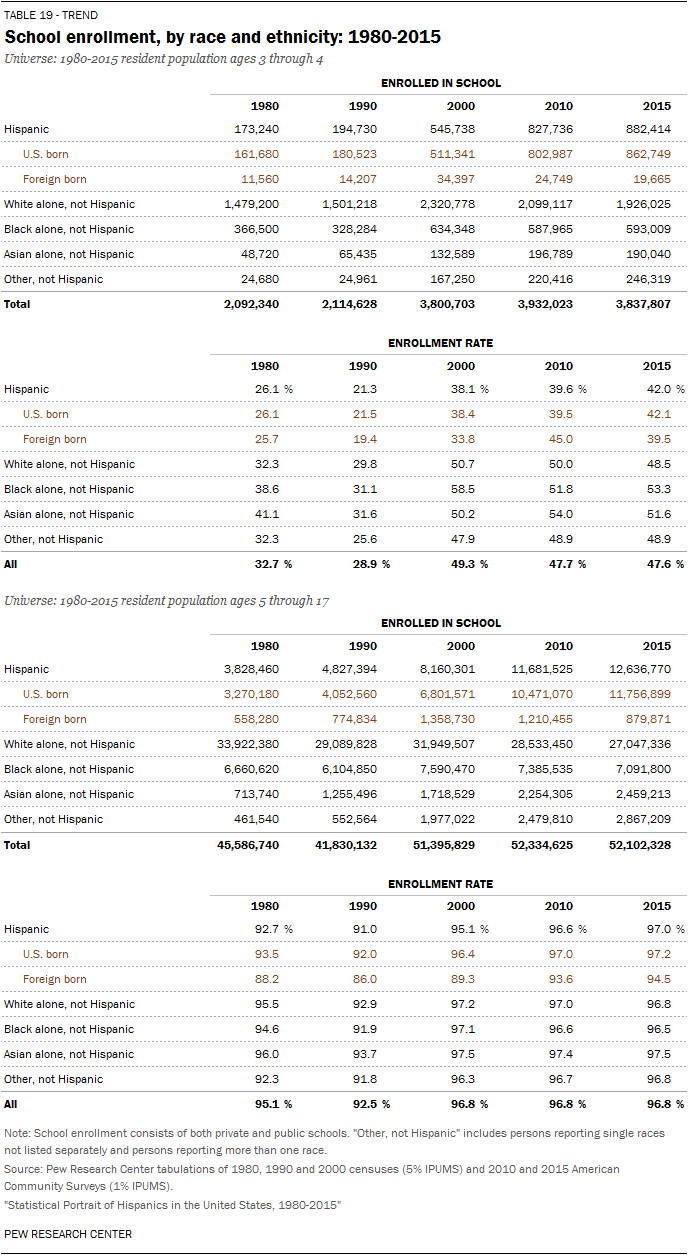
Task: Click the "TABLE 19 - TREND" label
Action: click(48, 15)
